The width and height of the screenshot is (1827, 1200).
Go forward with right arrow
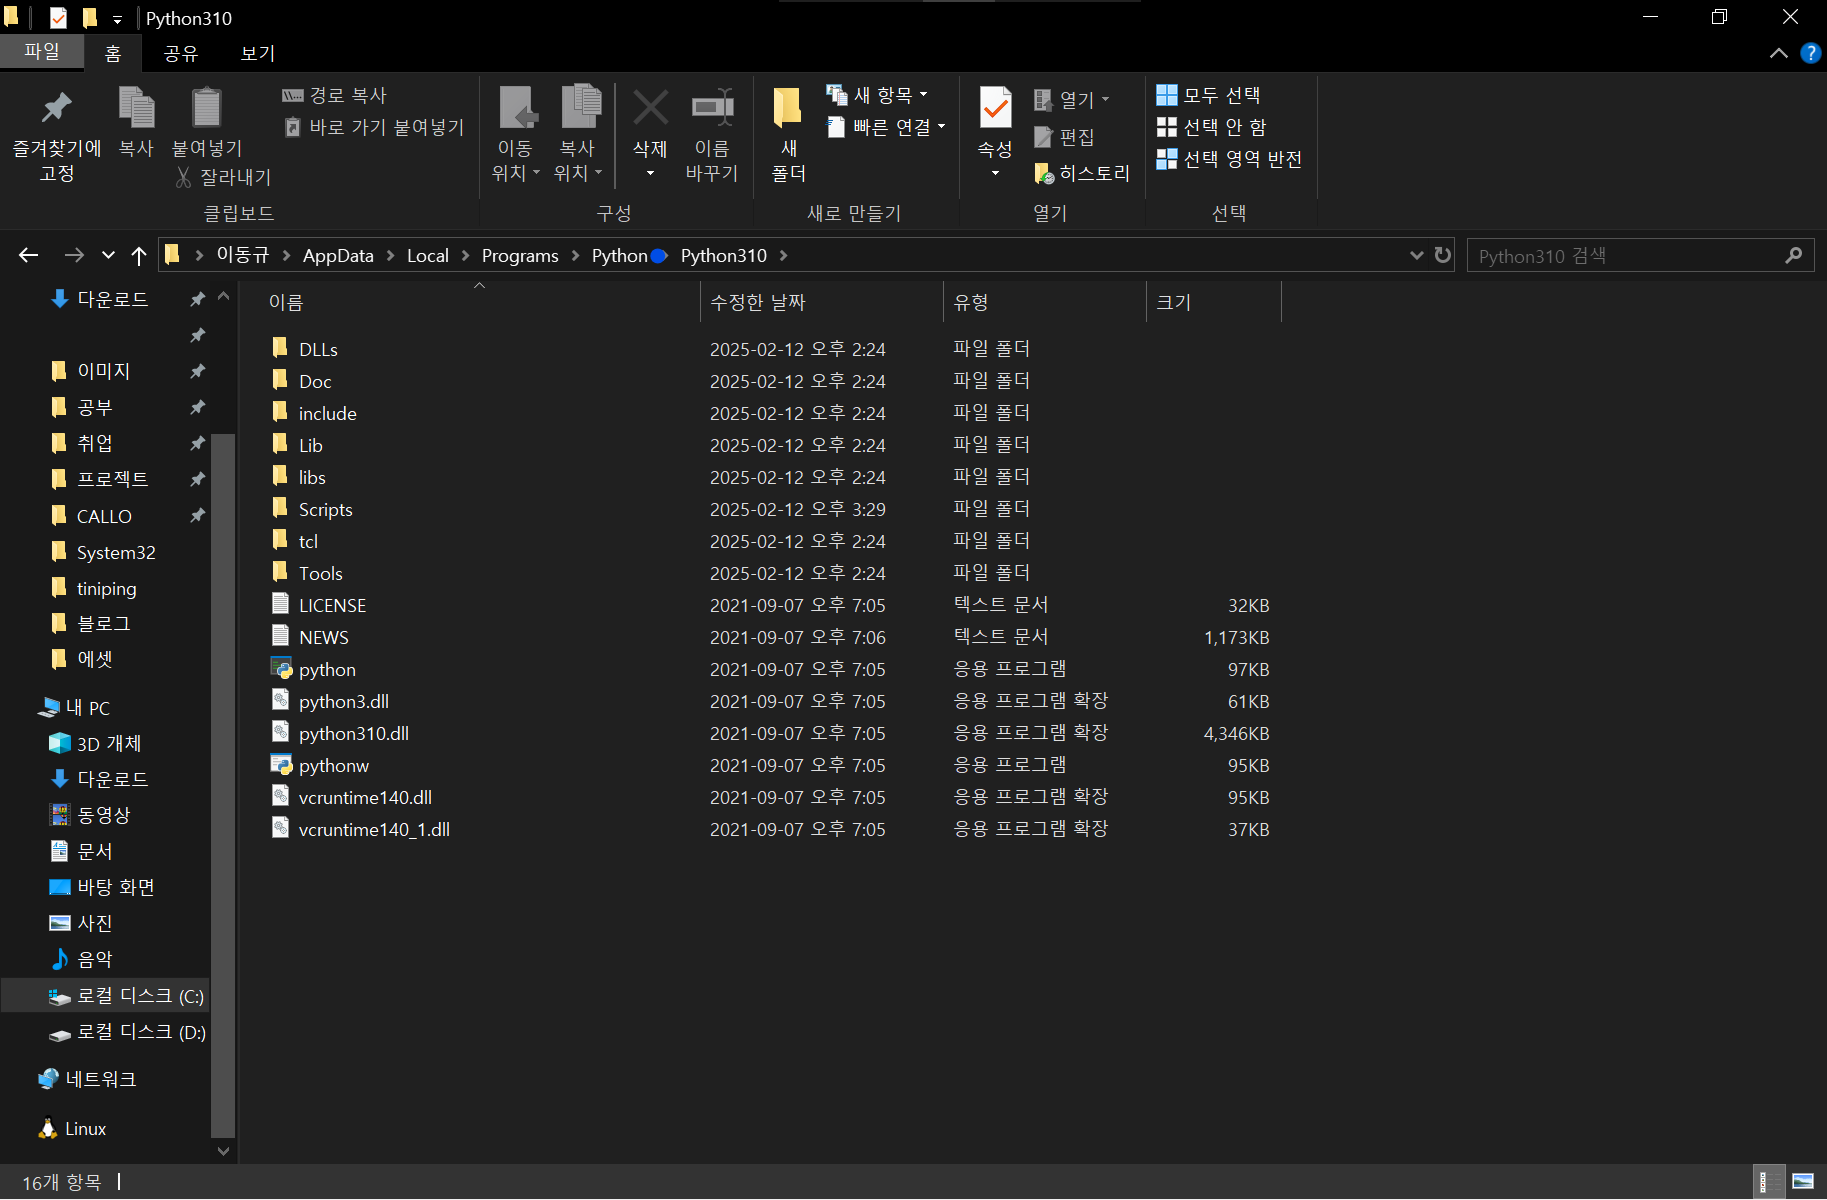(x=74, y=255)
